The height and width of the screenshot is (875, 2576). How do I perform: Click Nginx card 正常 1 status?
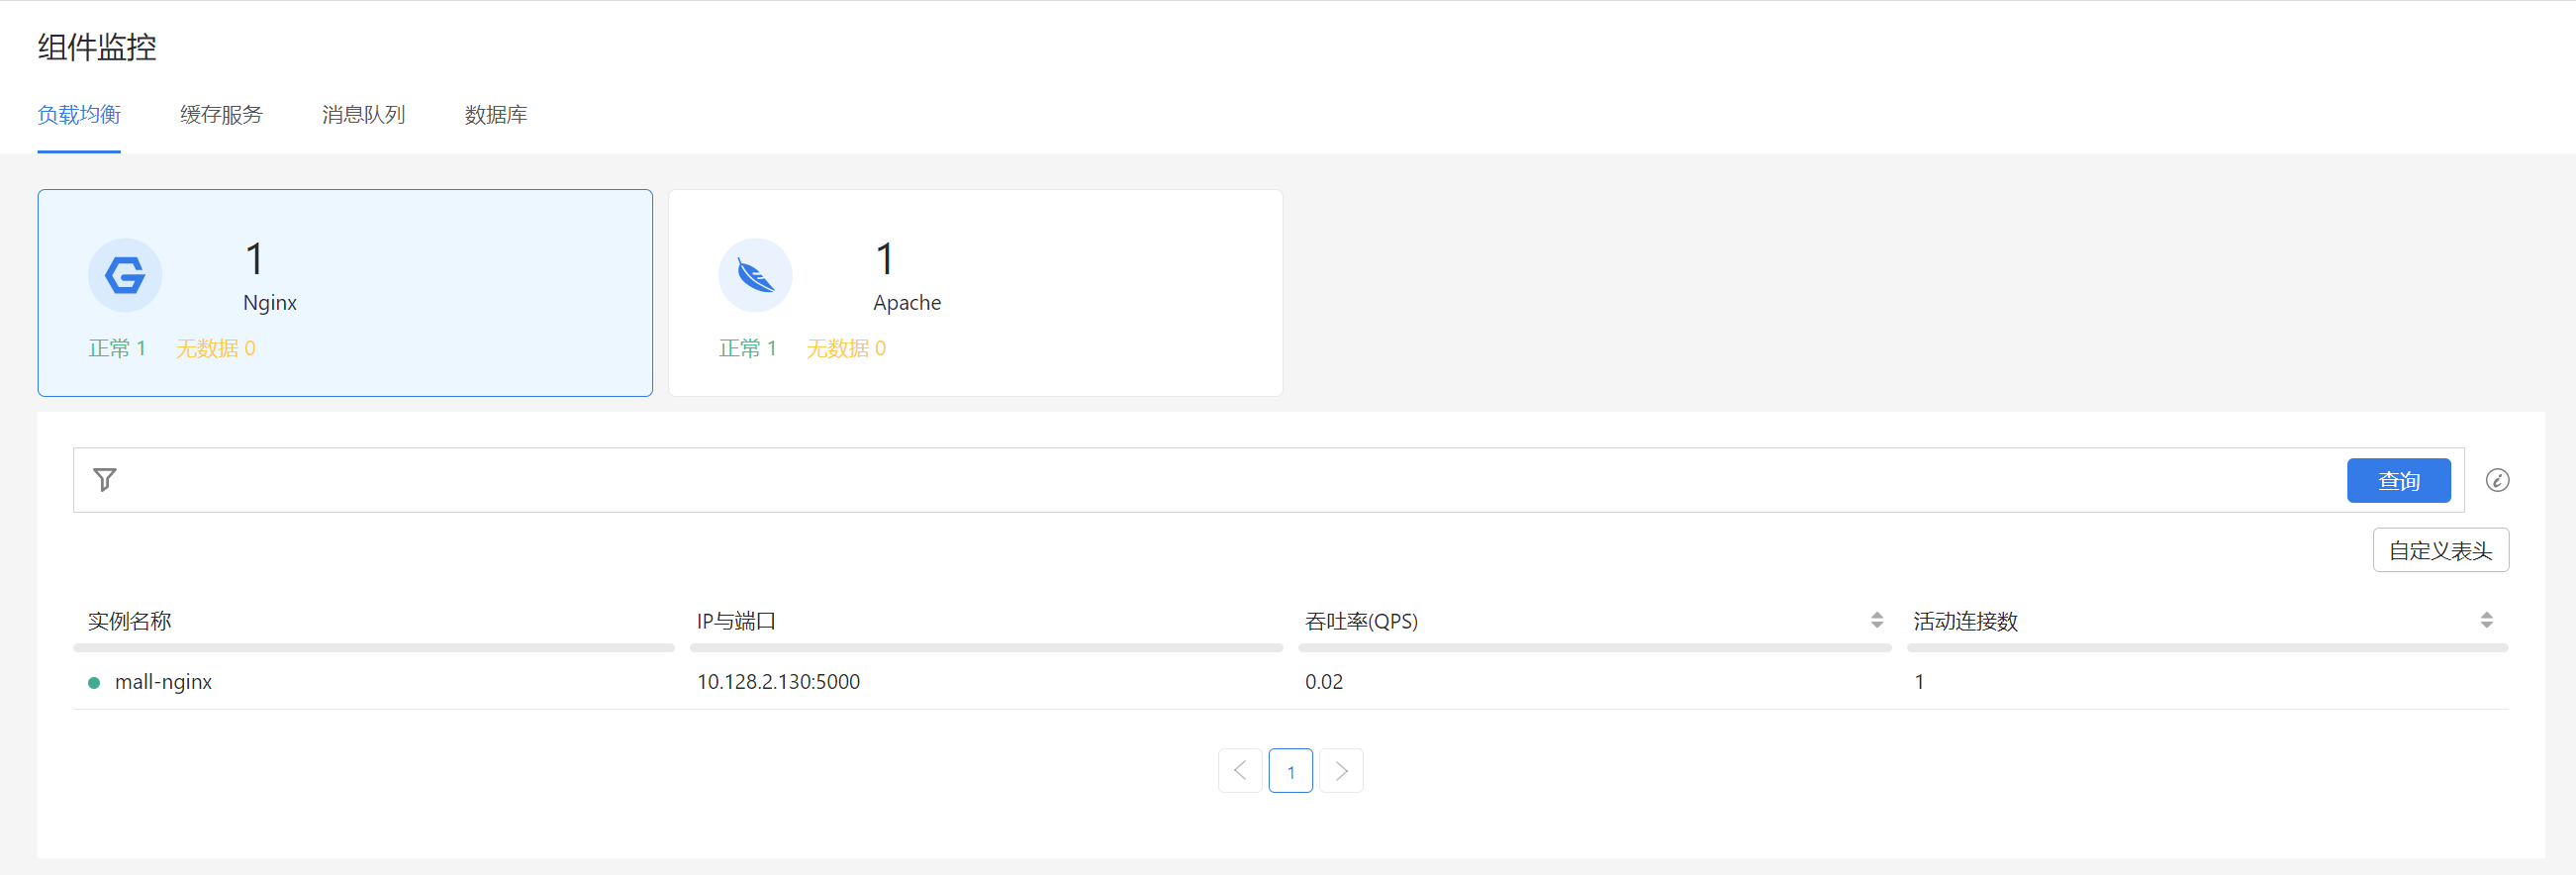pyautogui.click(x=117, y=348)
